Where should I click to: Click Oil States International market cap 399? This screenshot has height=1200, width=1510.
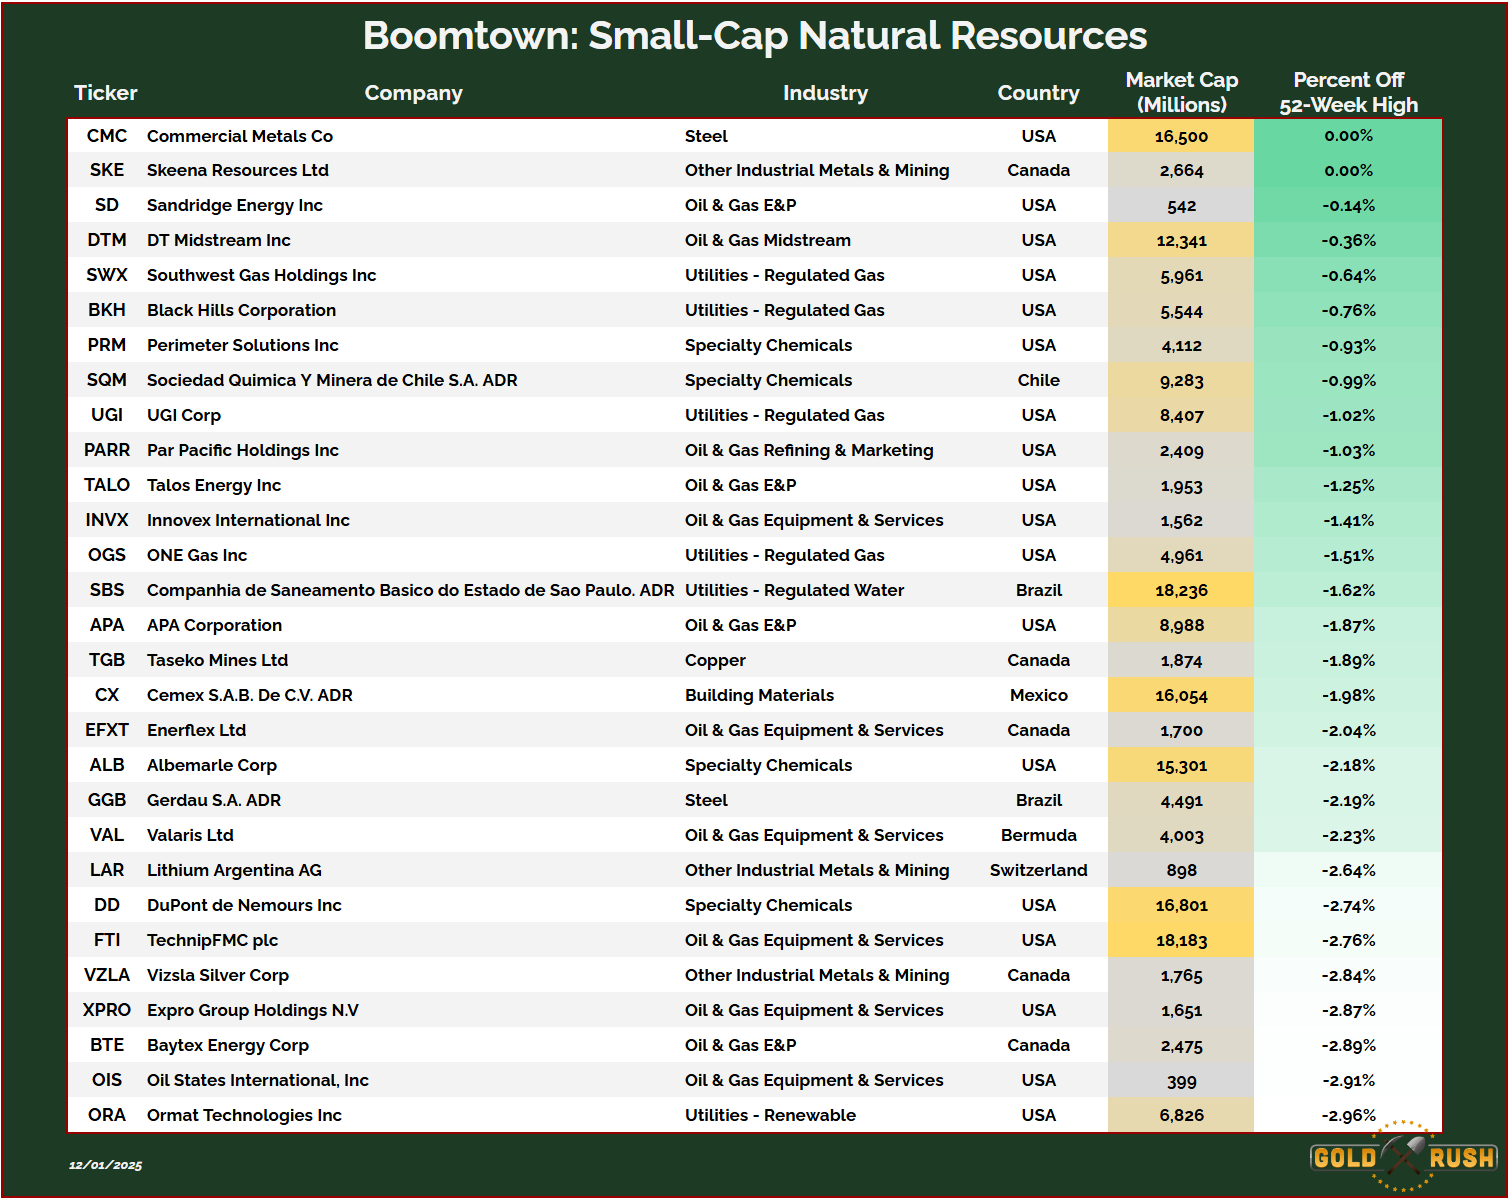[1181, 1081]
